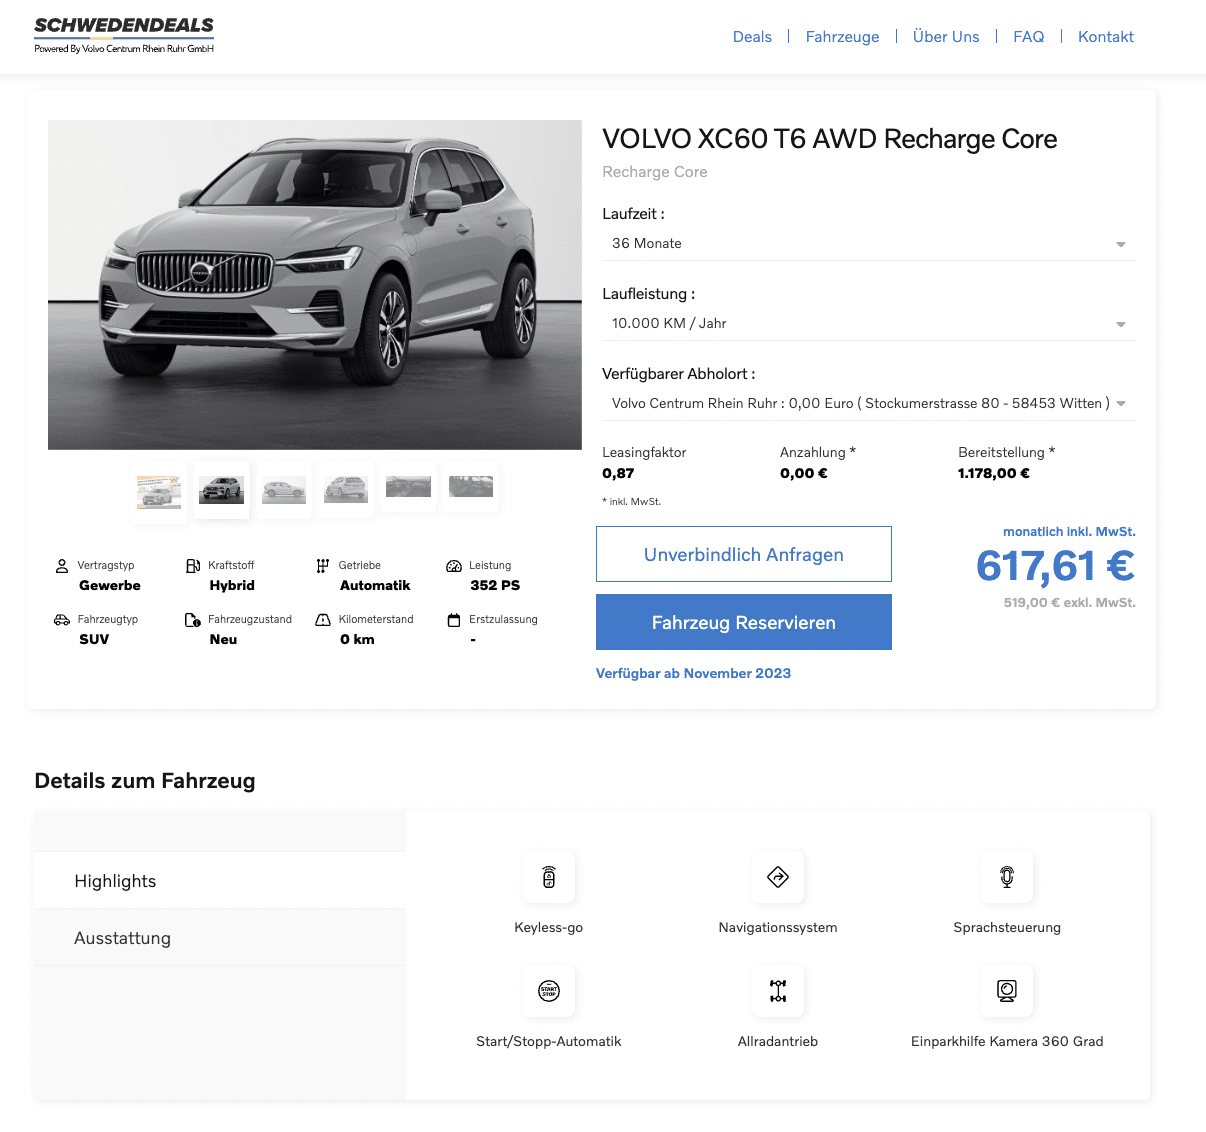Click the Leistung value 352 PS
Viewport: 1206px width, 1132px height.
pyautogui.click(x=495, y=586)
